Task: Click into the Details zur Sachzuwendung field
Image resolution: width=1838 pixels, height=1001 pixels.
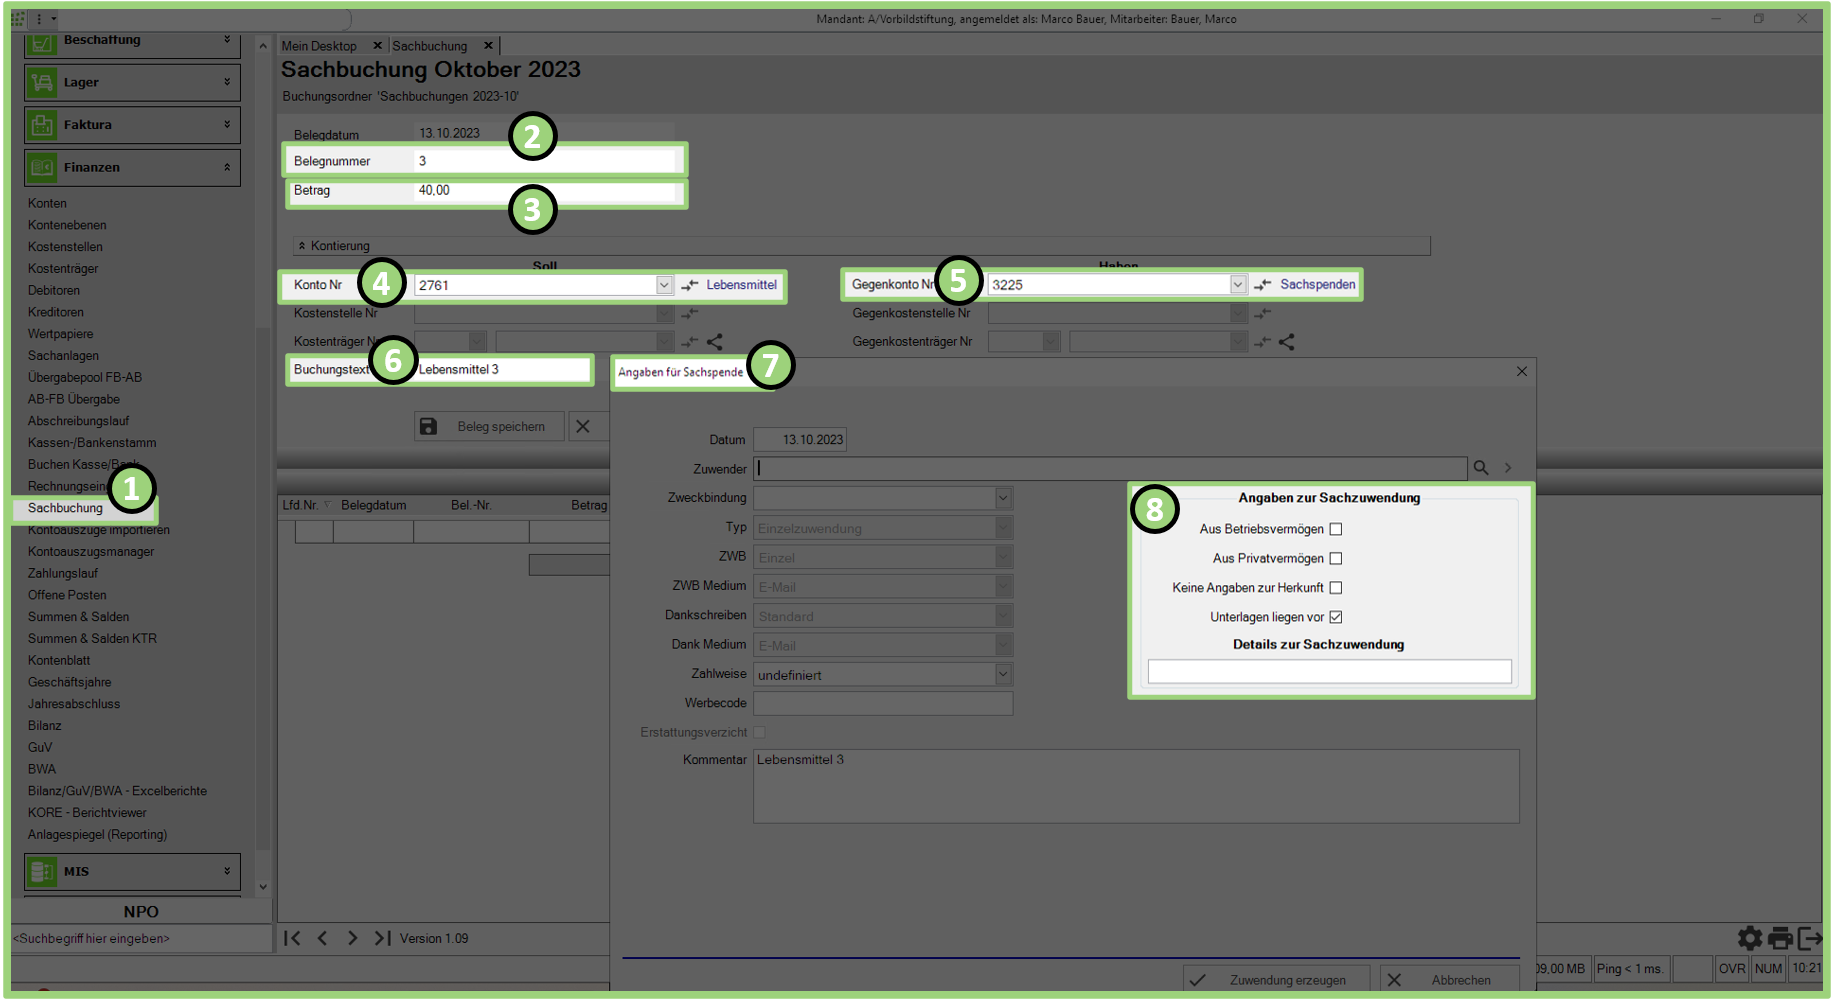Action: tap(1329, 671)
